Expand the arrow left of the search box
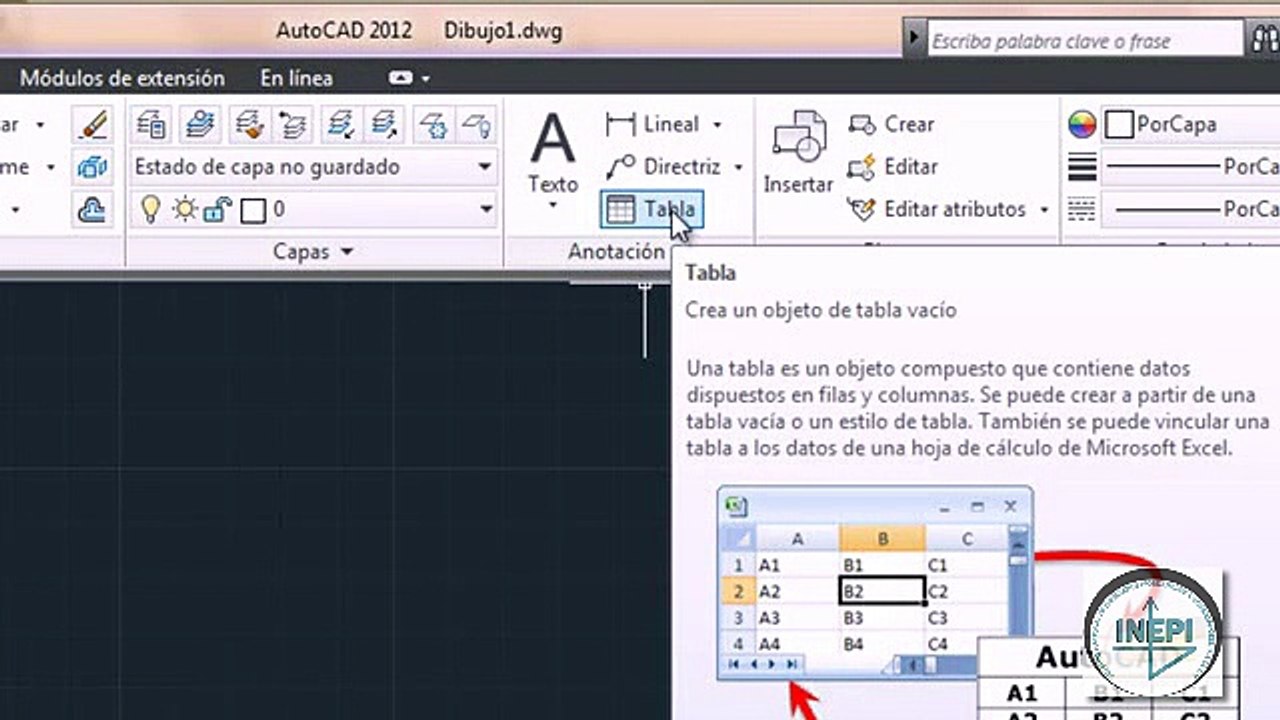 (x=913, y=40)
